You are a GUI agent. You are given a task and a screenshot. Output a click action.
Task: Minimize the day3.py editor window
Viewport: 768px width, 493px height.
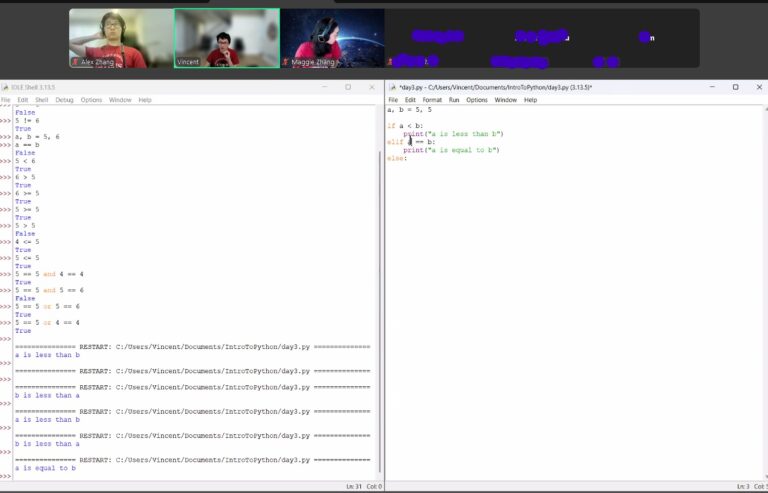point(712,87)
